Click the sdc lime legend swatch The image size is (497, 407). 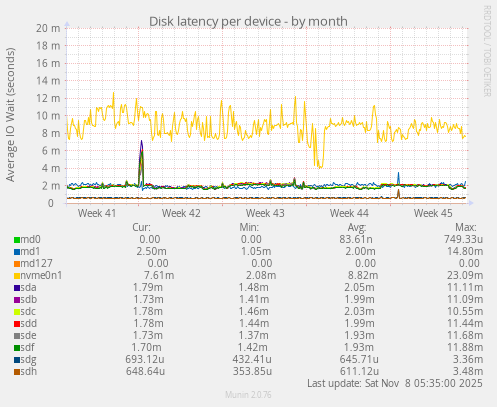point(17,312)
